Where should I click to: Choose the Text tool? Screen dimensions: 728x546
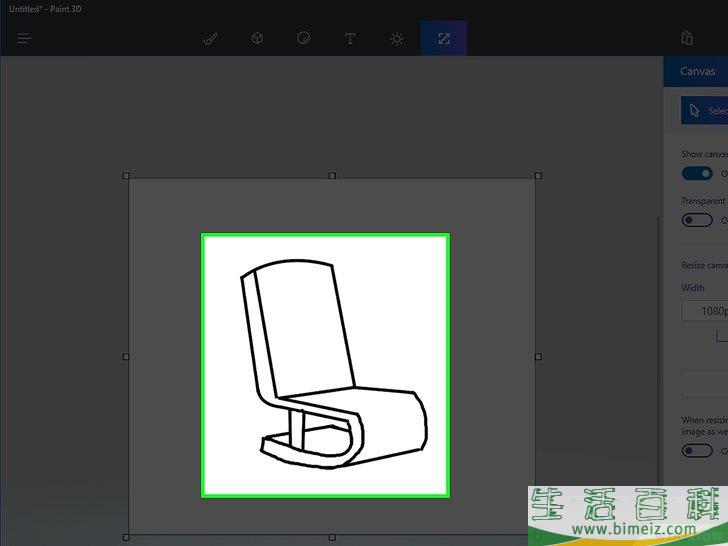coord(350,38)
